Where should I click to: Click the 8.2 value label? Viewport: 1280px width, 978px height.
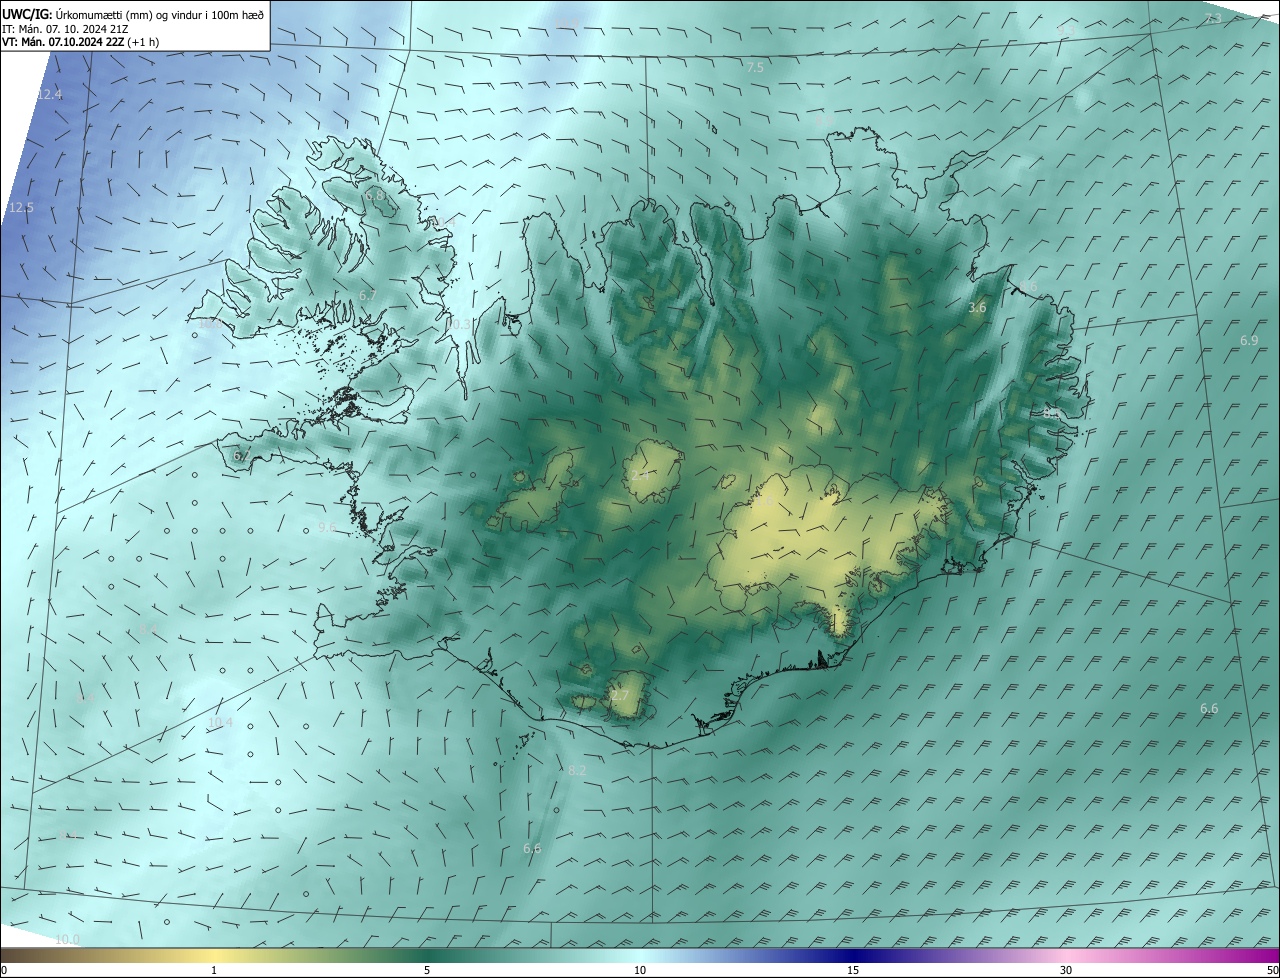point(577,770)
